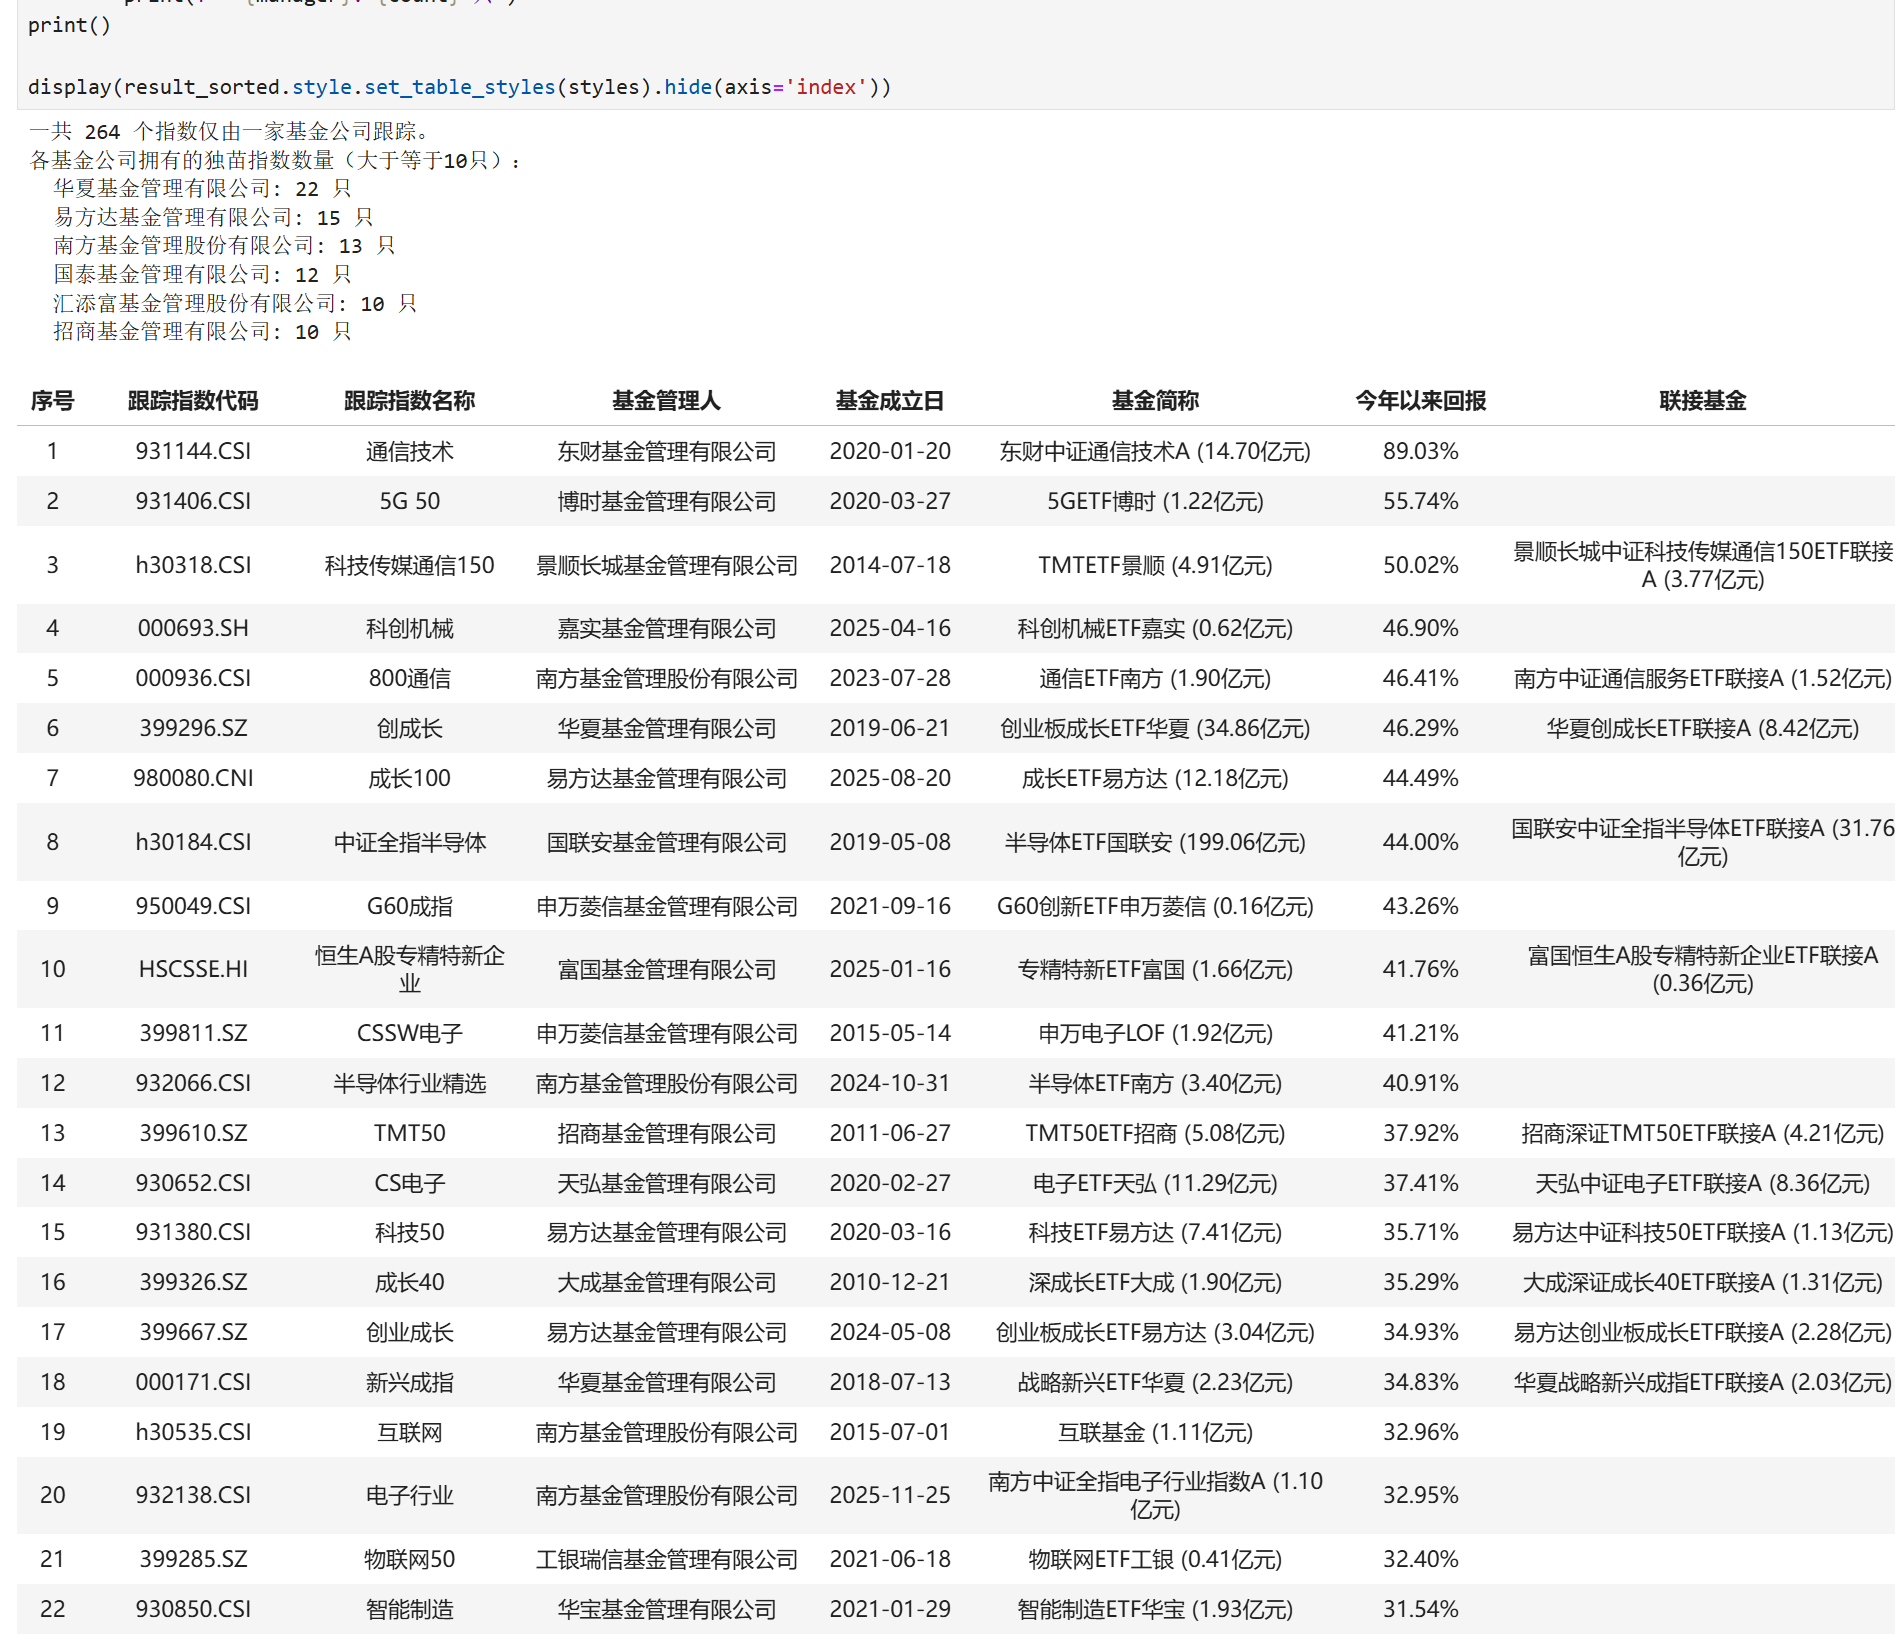The width and height of the screenshot is (1904, 1640).
Task: Click fund name 半导体ETF国联安 (199.06亿元)
Action: tap(1155, 842)
